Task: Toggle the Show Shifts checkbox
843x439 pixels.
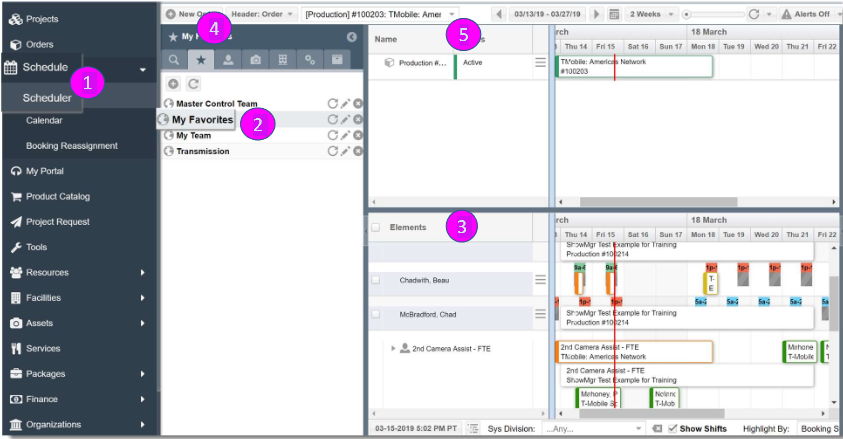Action: 672,428
